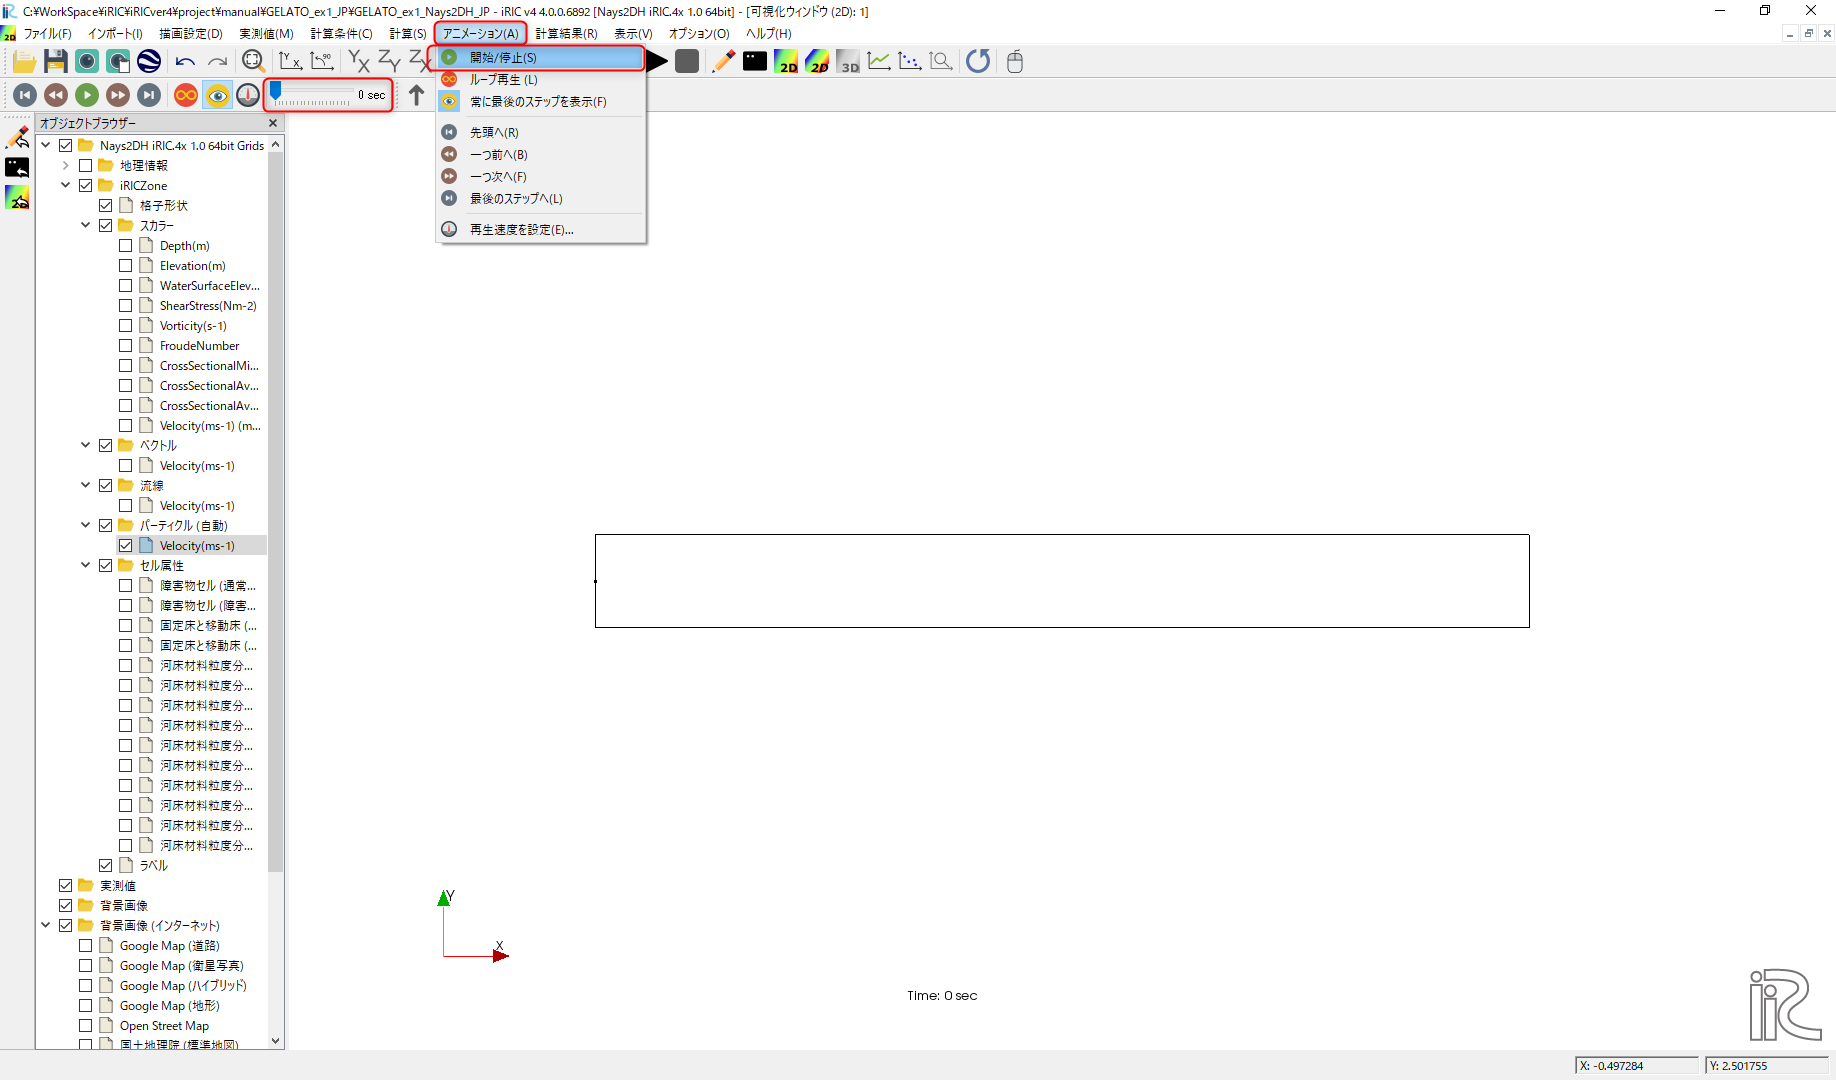1836x1080 pixels.
Task: Select 一つ前へ(B) menu entry
Action: [x=541, y=154]
